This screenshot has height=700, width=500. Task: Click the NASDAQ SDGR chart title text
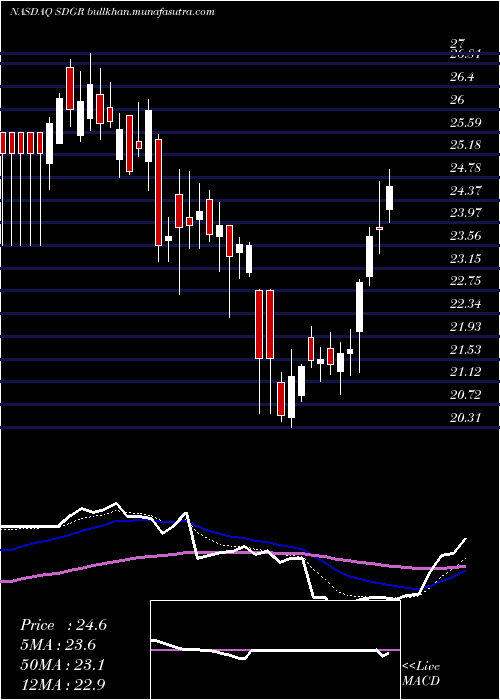112,12
